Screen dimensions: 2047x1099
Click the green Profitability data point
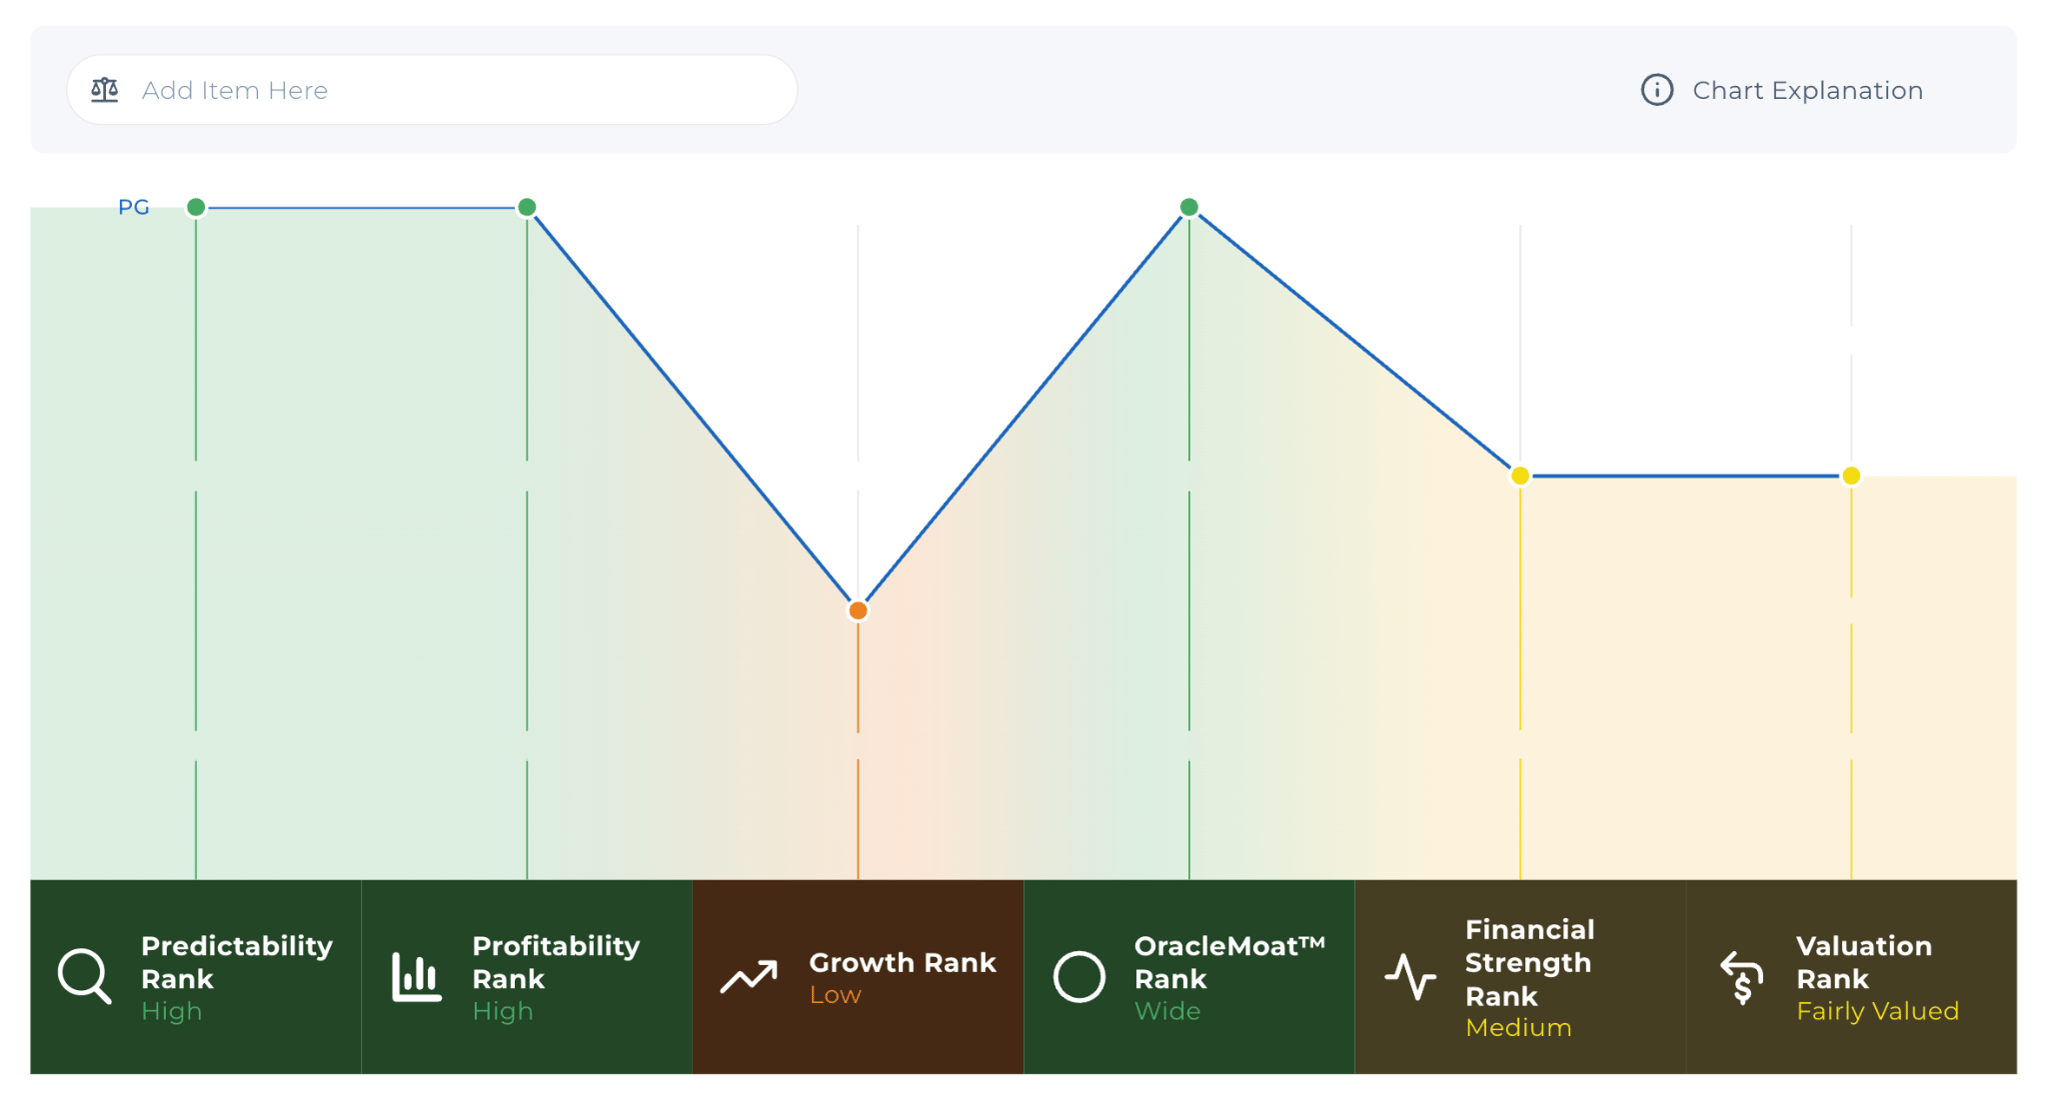click(x=527, y=207)
